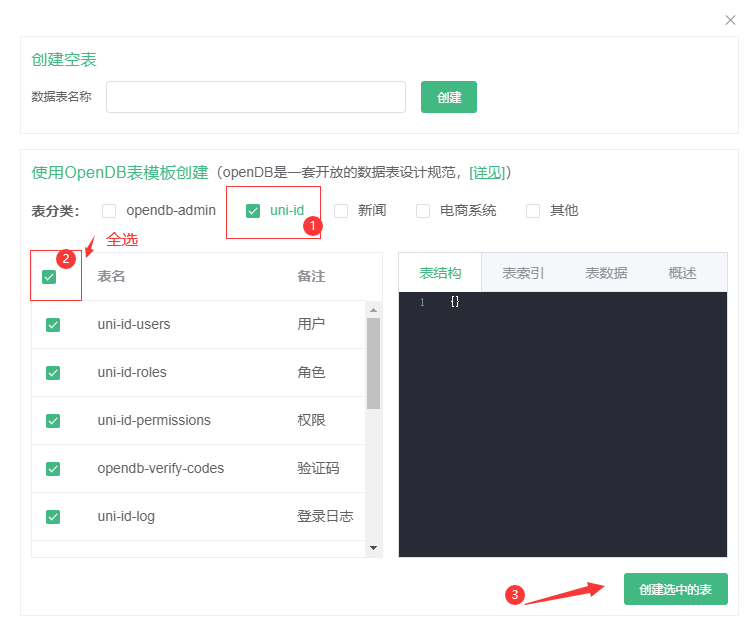Switch to the 概述 tab

pyautogui.click(x=682, y=273)
